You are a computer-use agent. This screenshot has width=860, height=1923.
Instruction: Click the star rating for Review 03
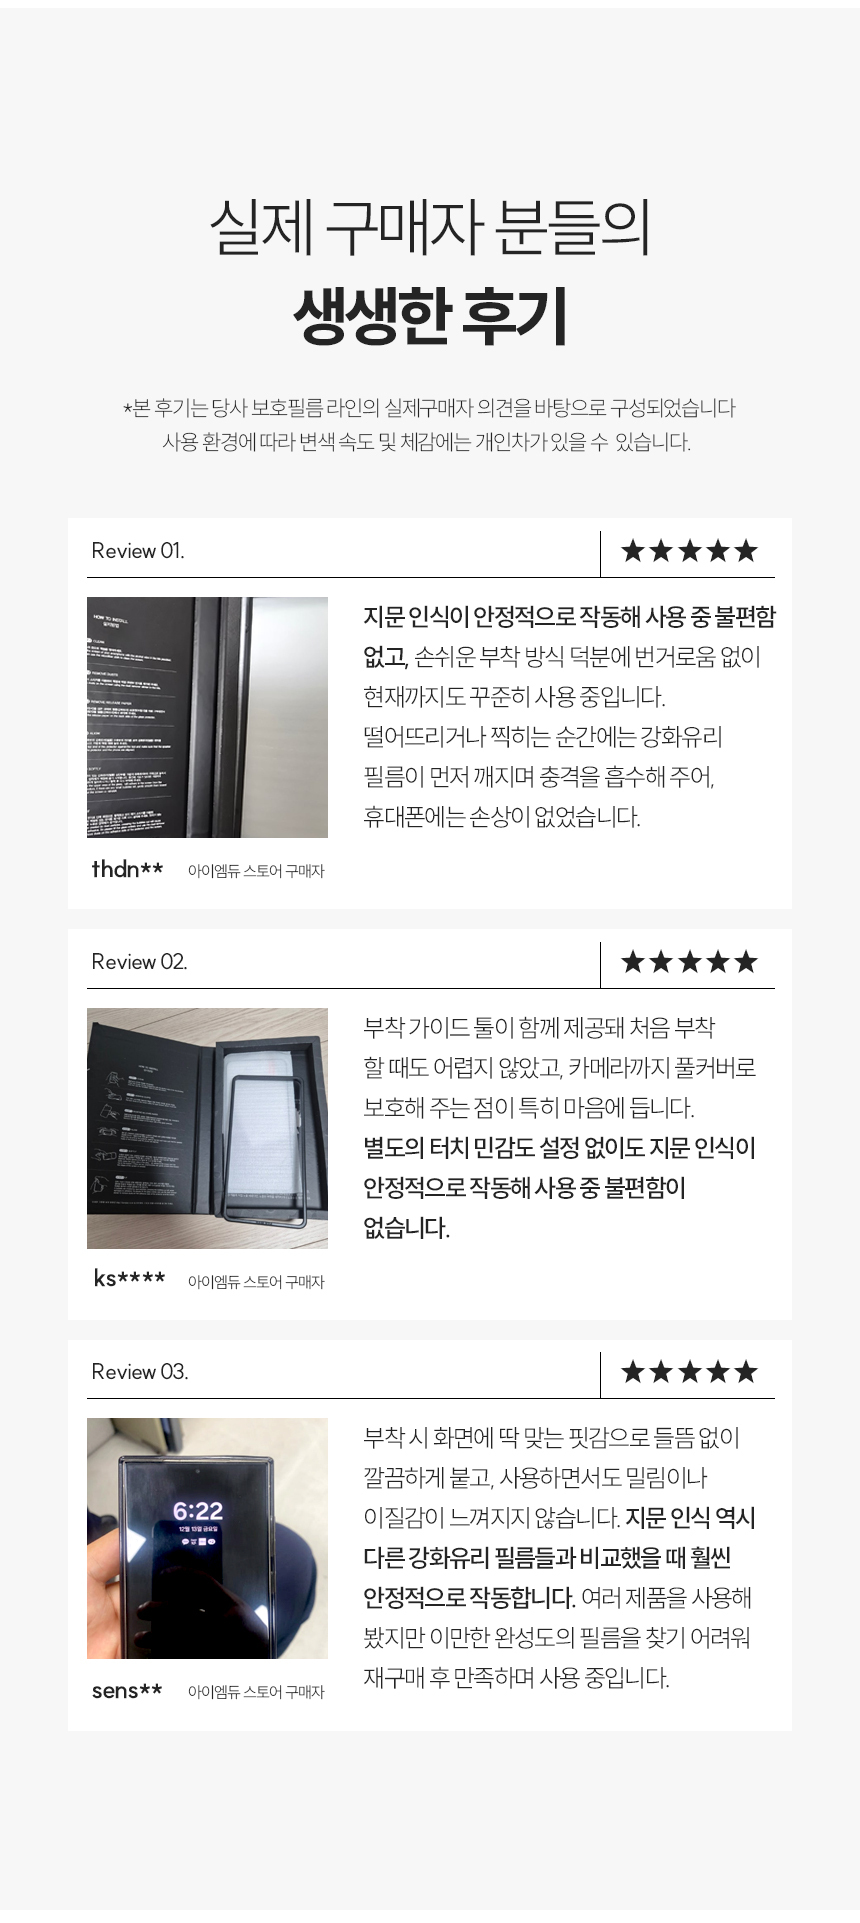689,1372
